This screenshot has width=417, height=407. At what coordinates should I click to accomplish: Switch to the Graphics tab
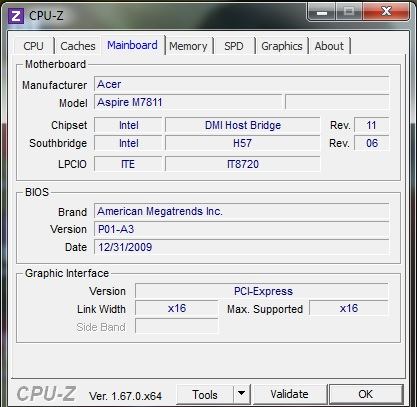pos(282,46)
